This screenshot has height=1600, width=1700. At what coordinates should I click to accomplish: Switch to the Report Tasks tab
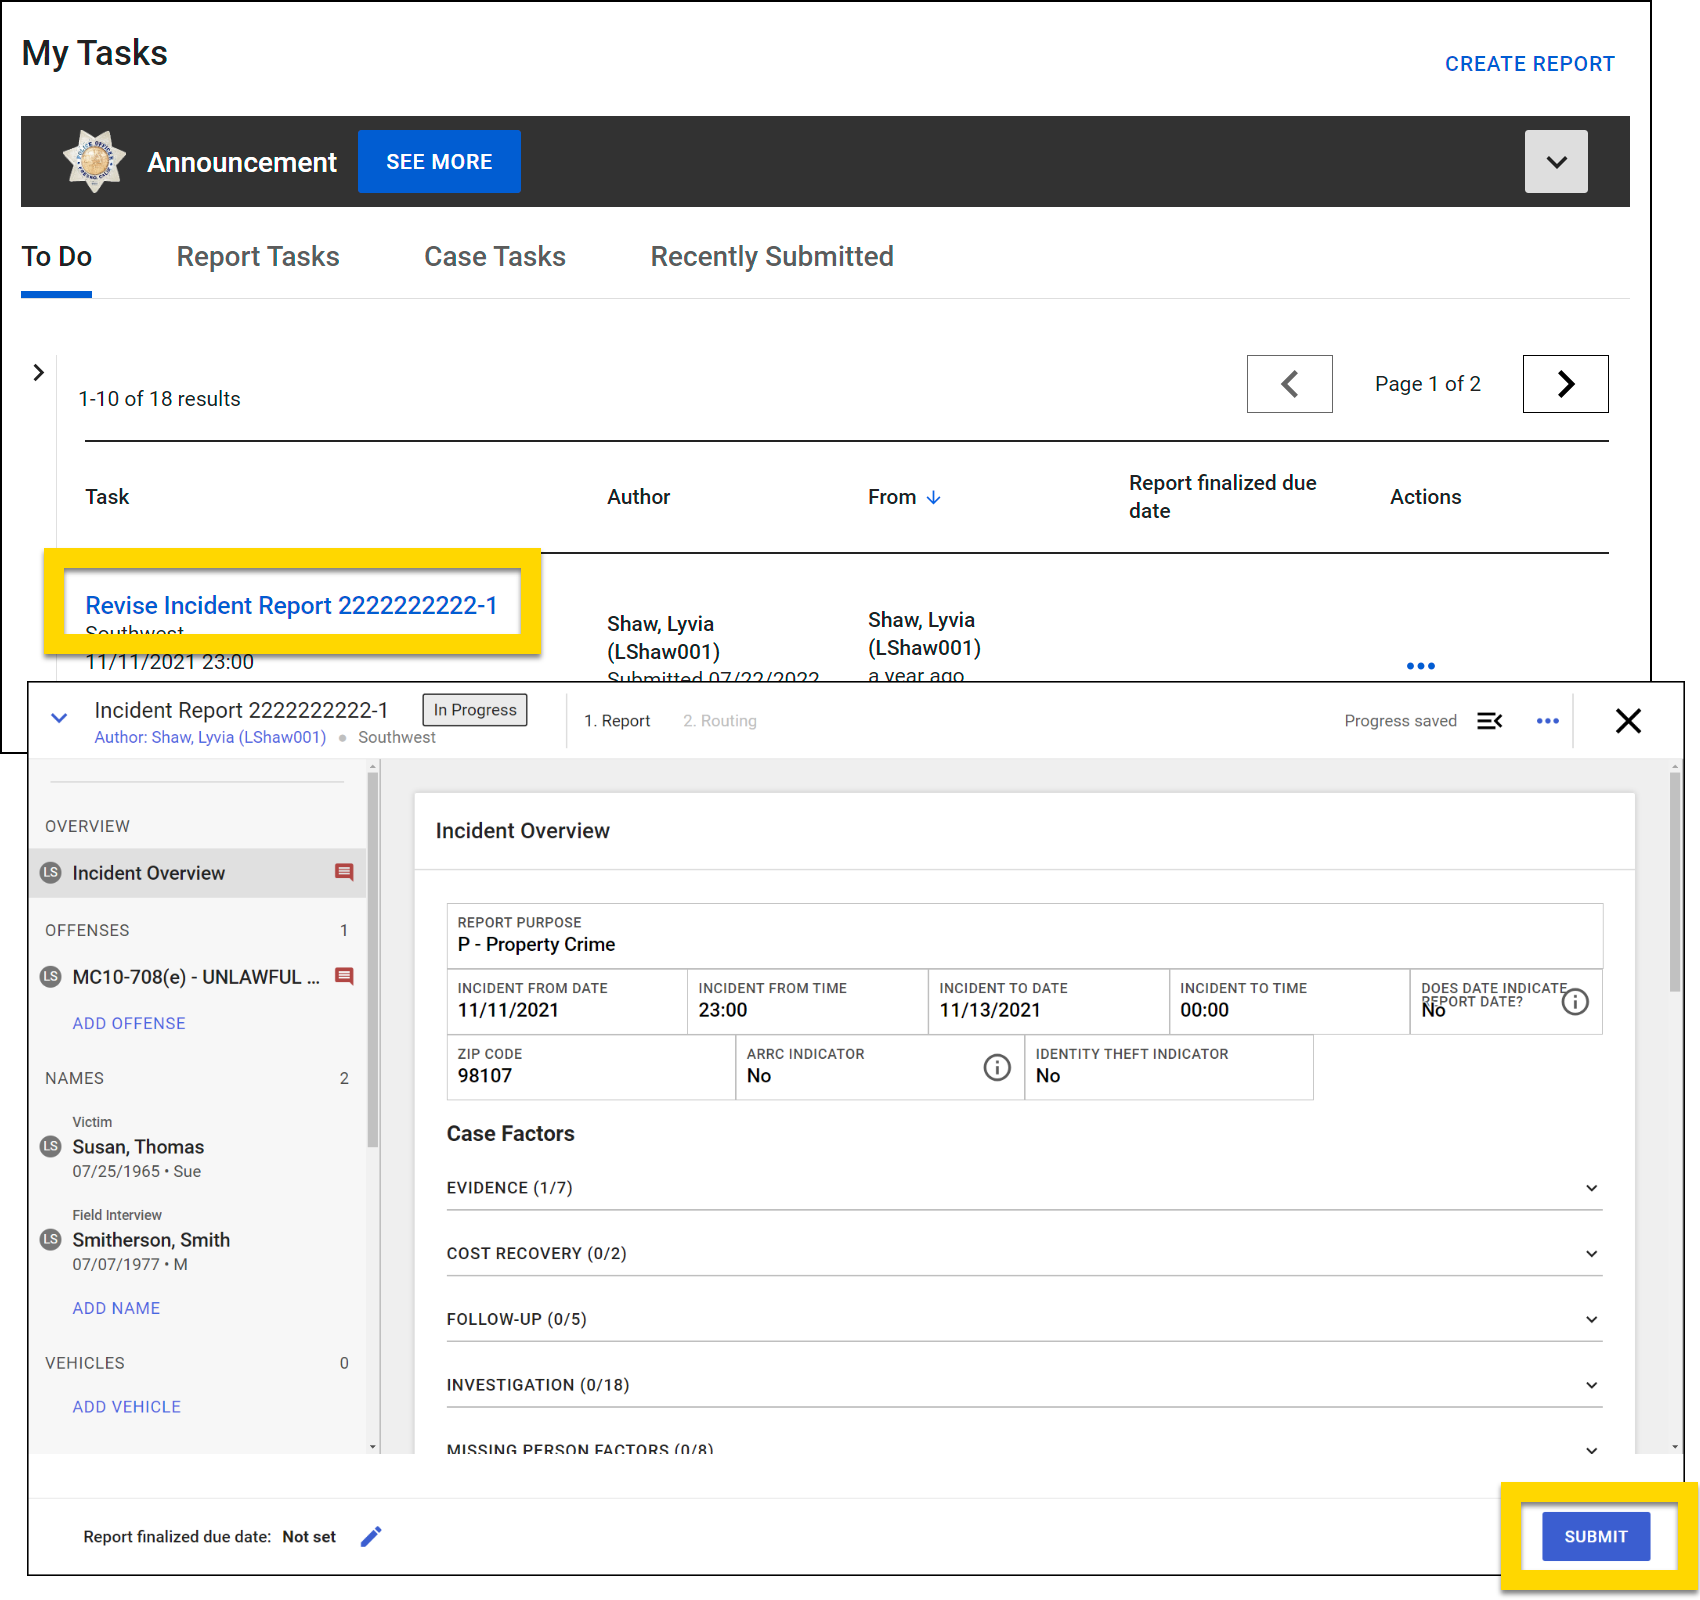tap(258, 257)
